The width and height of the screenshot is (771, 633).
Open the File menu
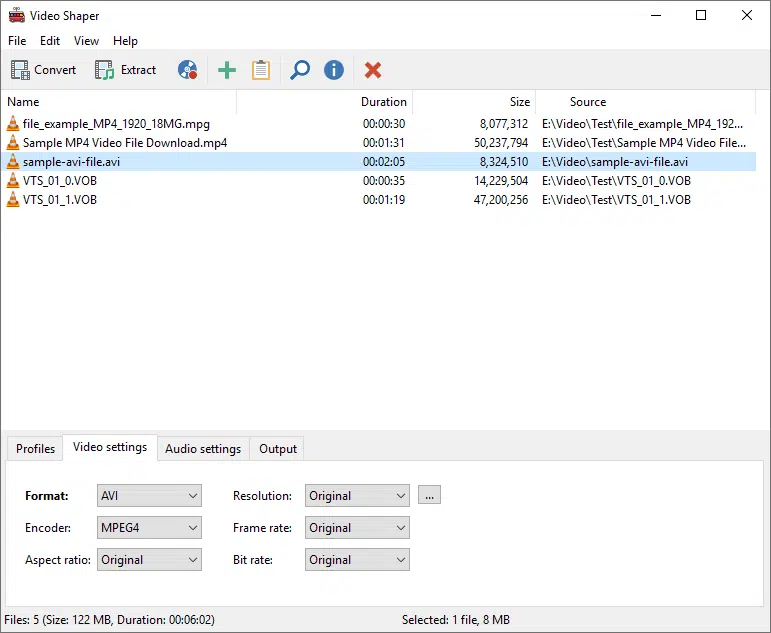[x=17, y=41]
